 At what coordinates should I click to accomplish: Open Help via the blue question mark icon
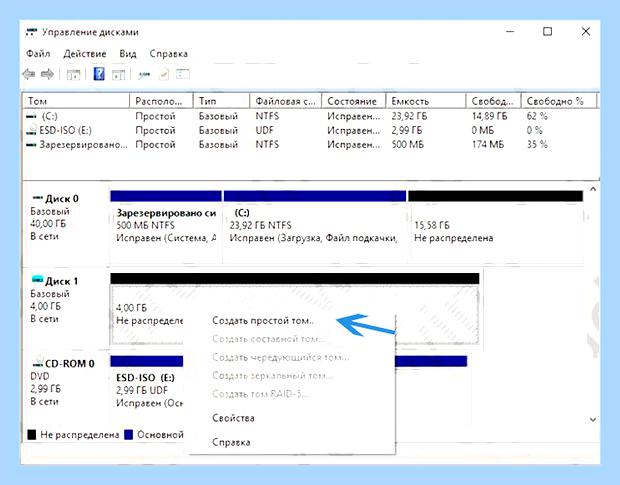click(x=99, y=74)
